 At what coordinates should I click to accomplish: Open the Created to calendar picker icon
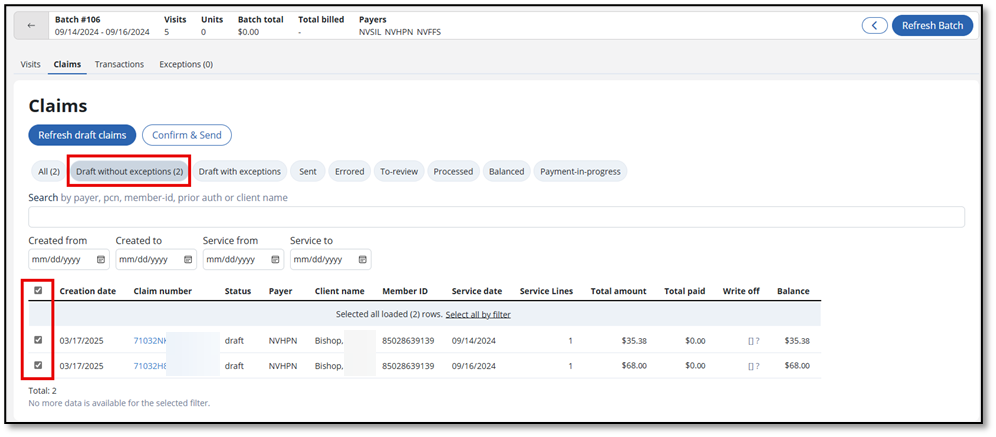click(x=188, y=260)
